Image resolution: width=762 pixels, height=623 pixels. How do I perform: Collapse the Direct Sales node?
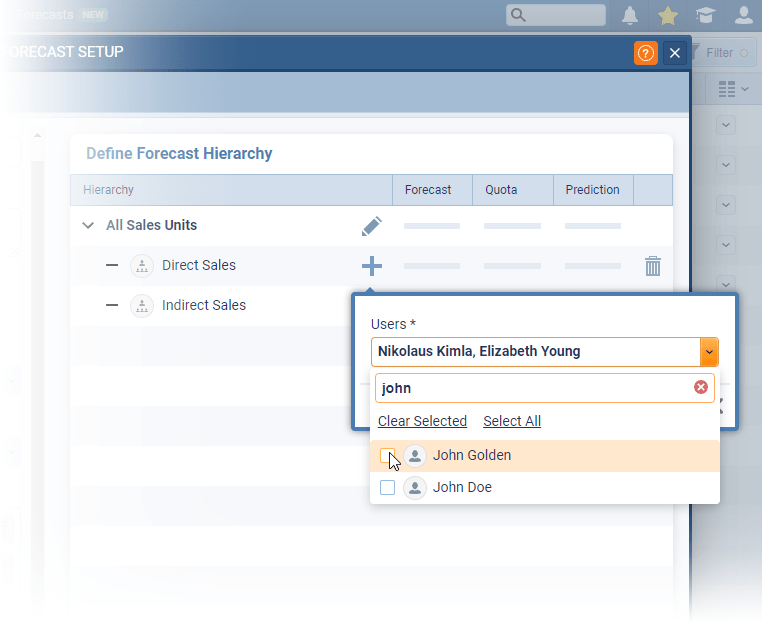[x=112, y=266]
